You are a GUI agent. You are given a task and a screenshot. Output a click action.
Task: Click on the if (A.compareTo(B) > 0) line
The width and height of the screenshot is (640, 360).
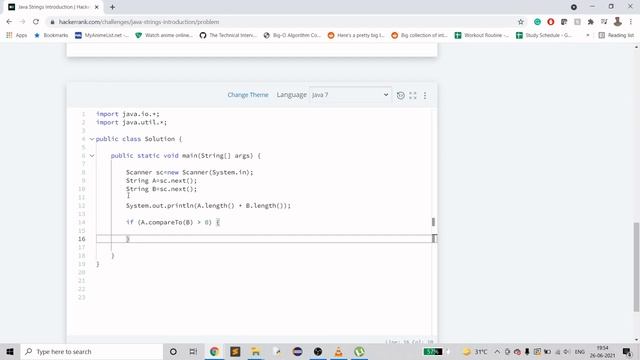tap(173, 222)
